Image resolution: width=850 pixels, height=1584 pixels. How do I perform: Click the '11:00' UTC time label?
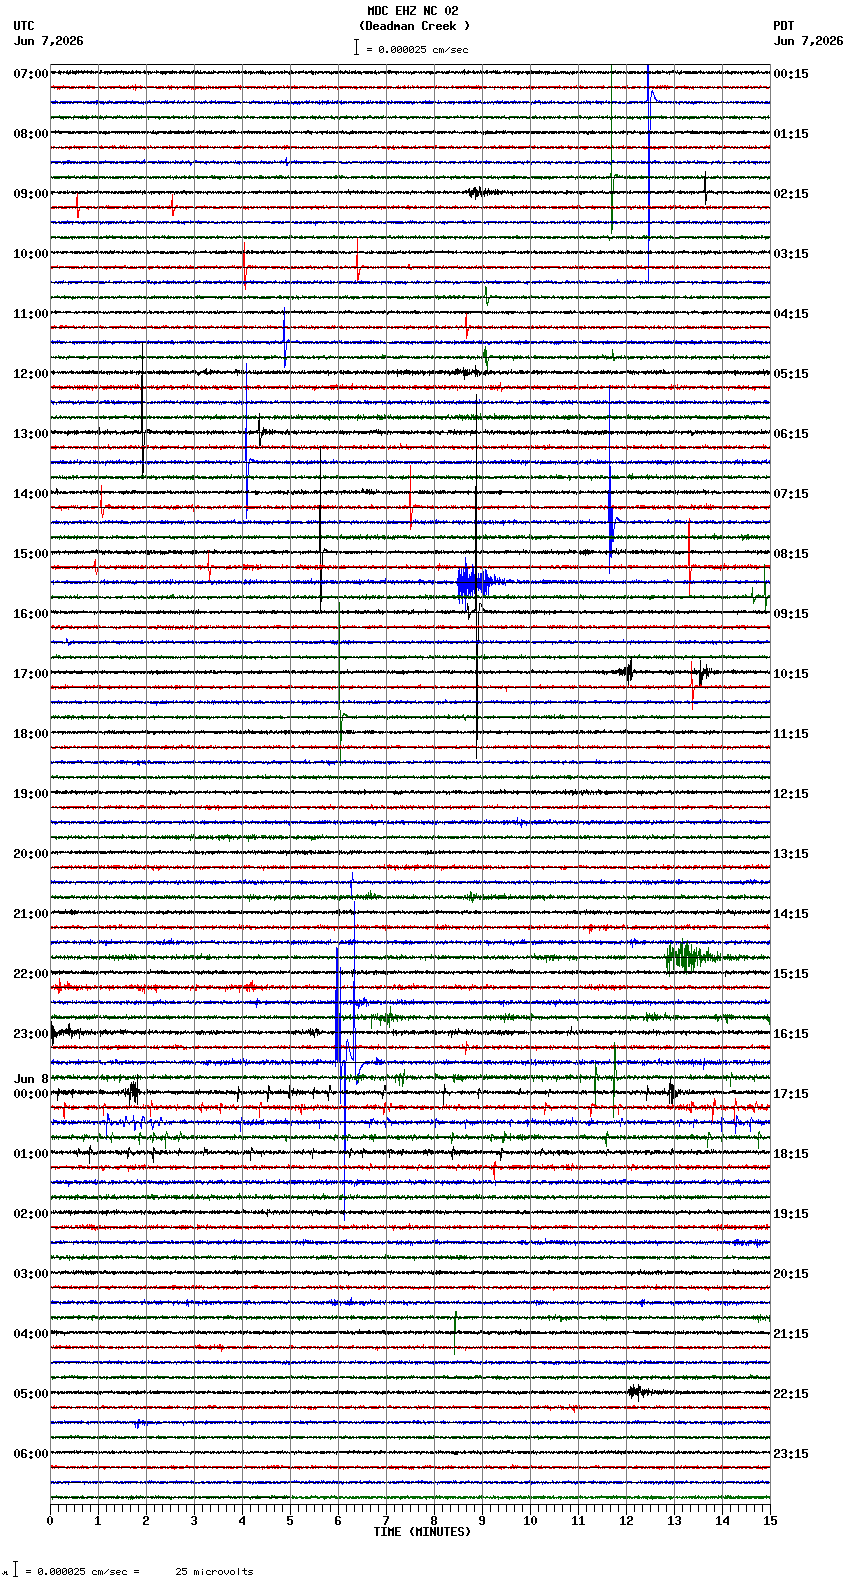31,314
